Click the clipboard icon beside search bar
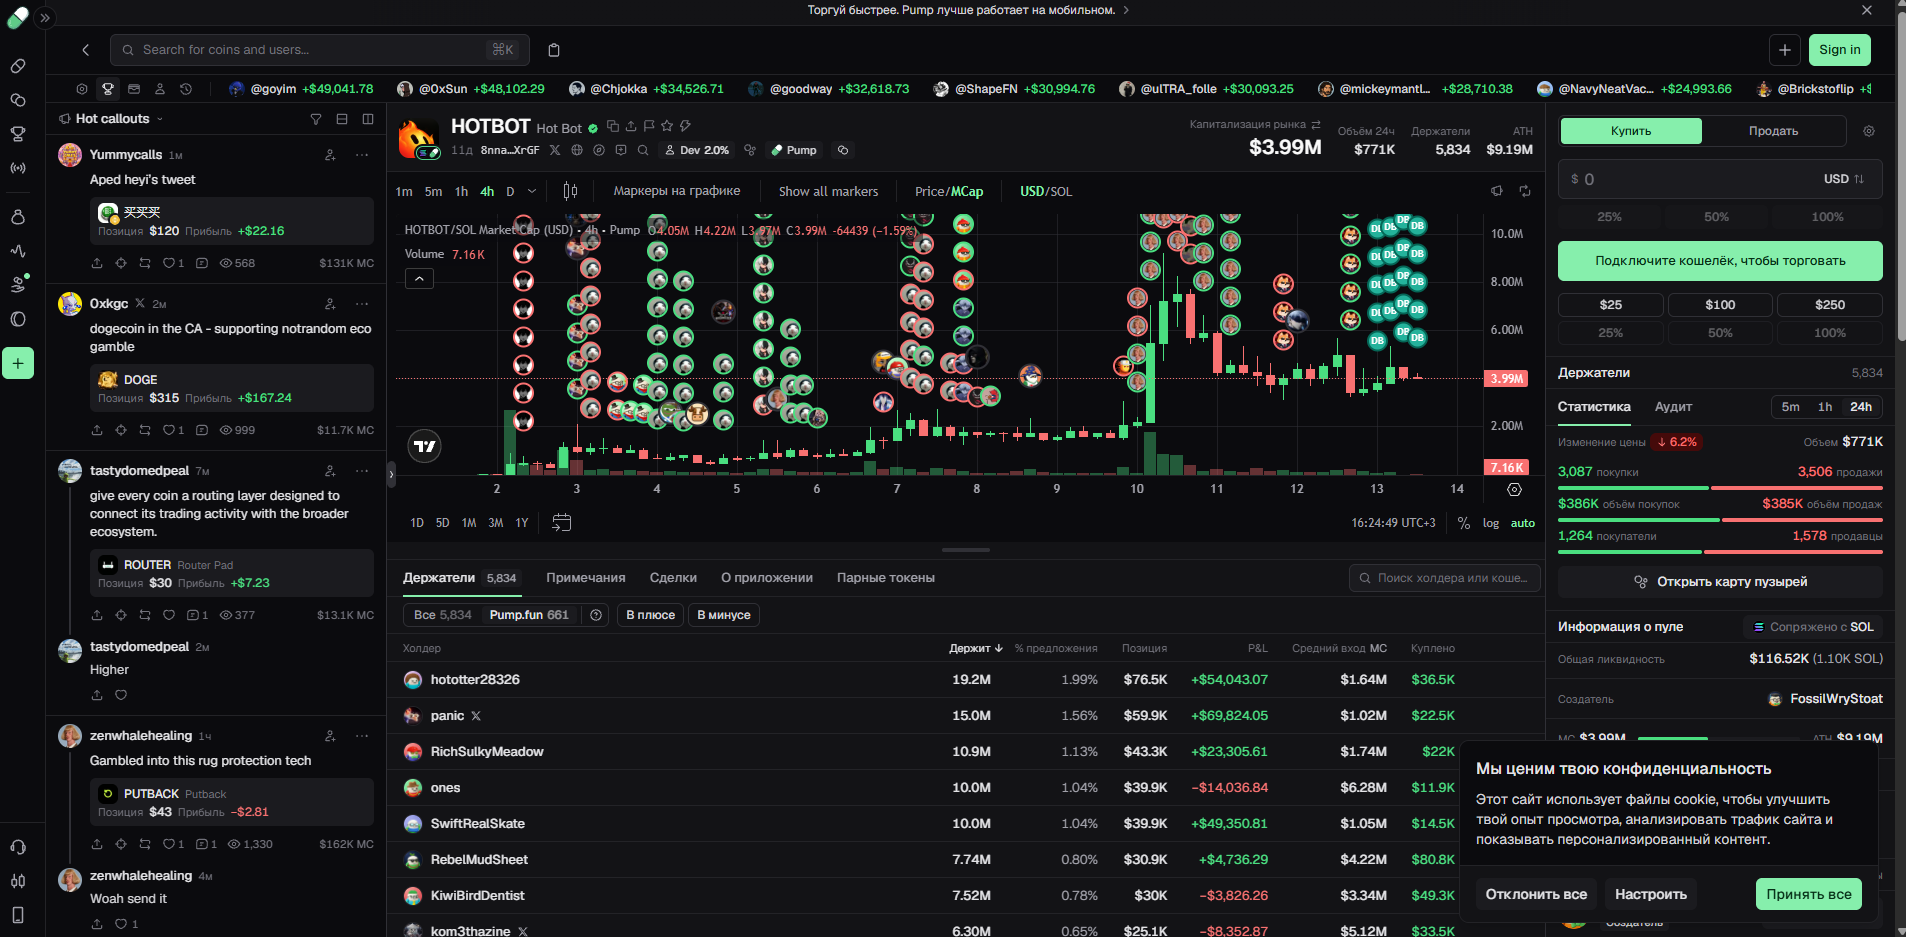 click(554, 50)
